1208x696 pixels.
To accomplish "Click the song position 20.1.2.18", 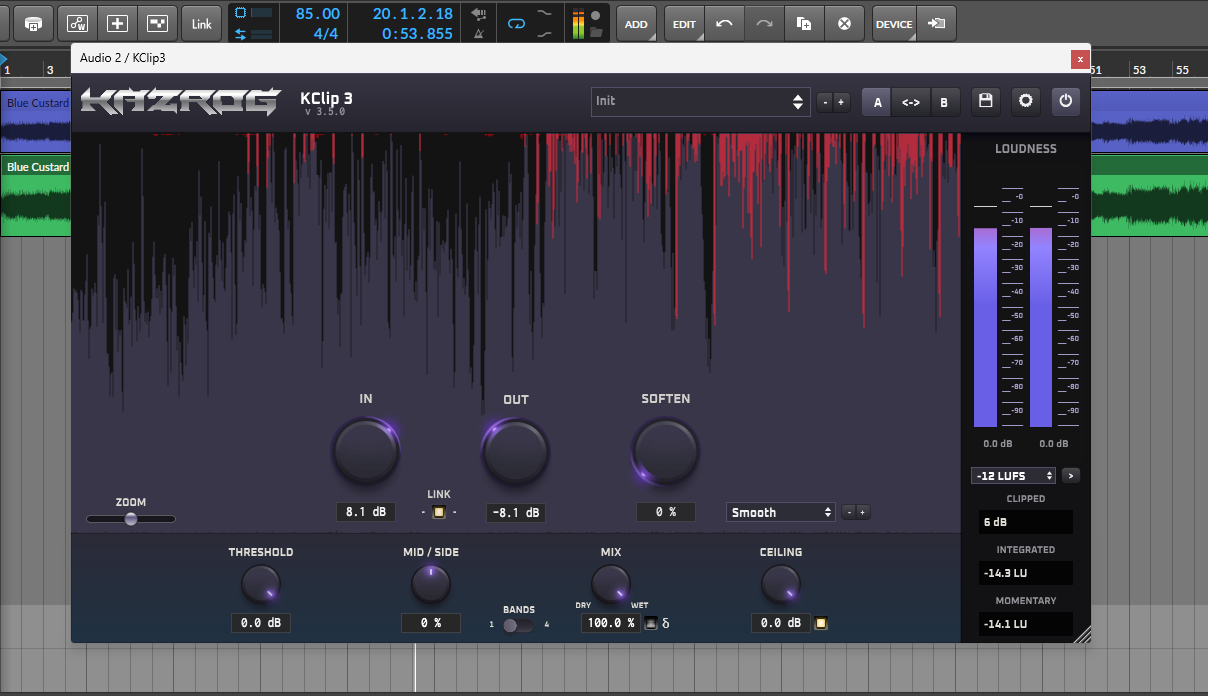I will (412, 14).
